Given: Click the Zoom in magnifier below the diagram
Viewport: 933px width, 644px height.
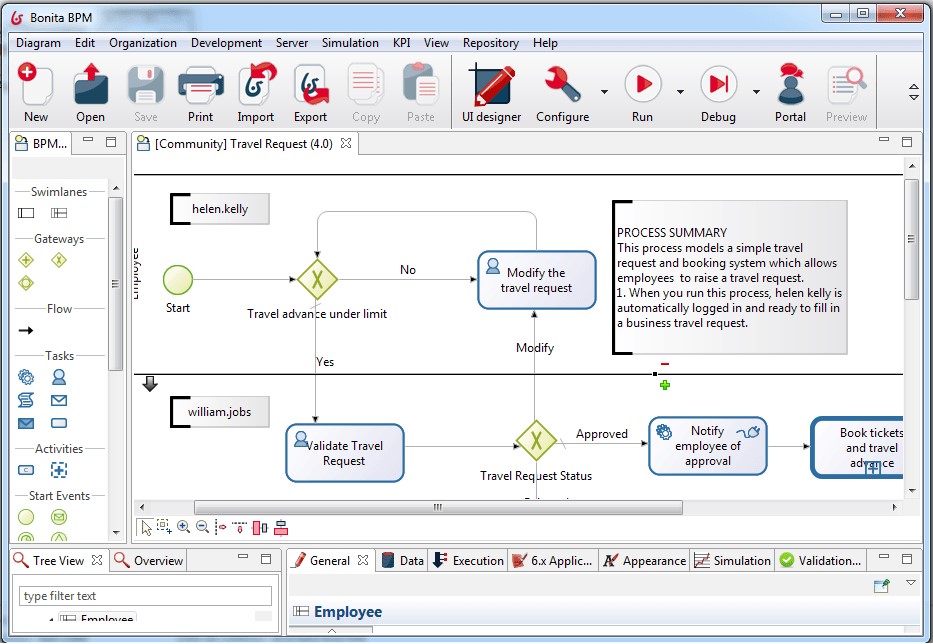Looking at the screenshot, I should [x=183, y=527].
